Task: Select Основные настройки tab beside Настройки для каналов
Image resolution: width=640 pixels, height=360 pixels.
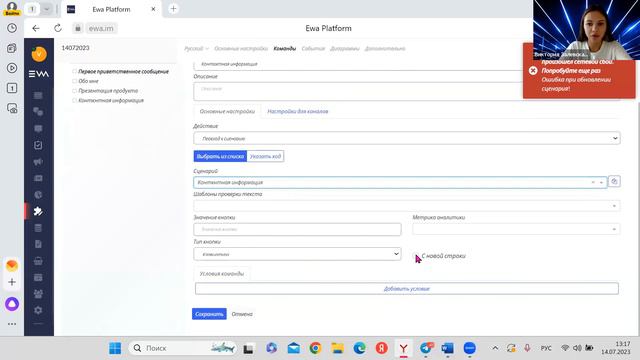Action: pyautogui.click(x=227, y=111)
